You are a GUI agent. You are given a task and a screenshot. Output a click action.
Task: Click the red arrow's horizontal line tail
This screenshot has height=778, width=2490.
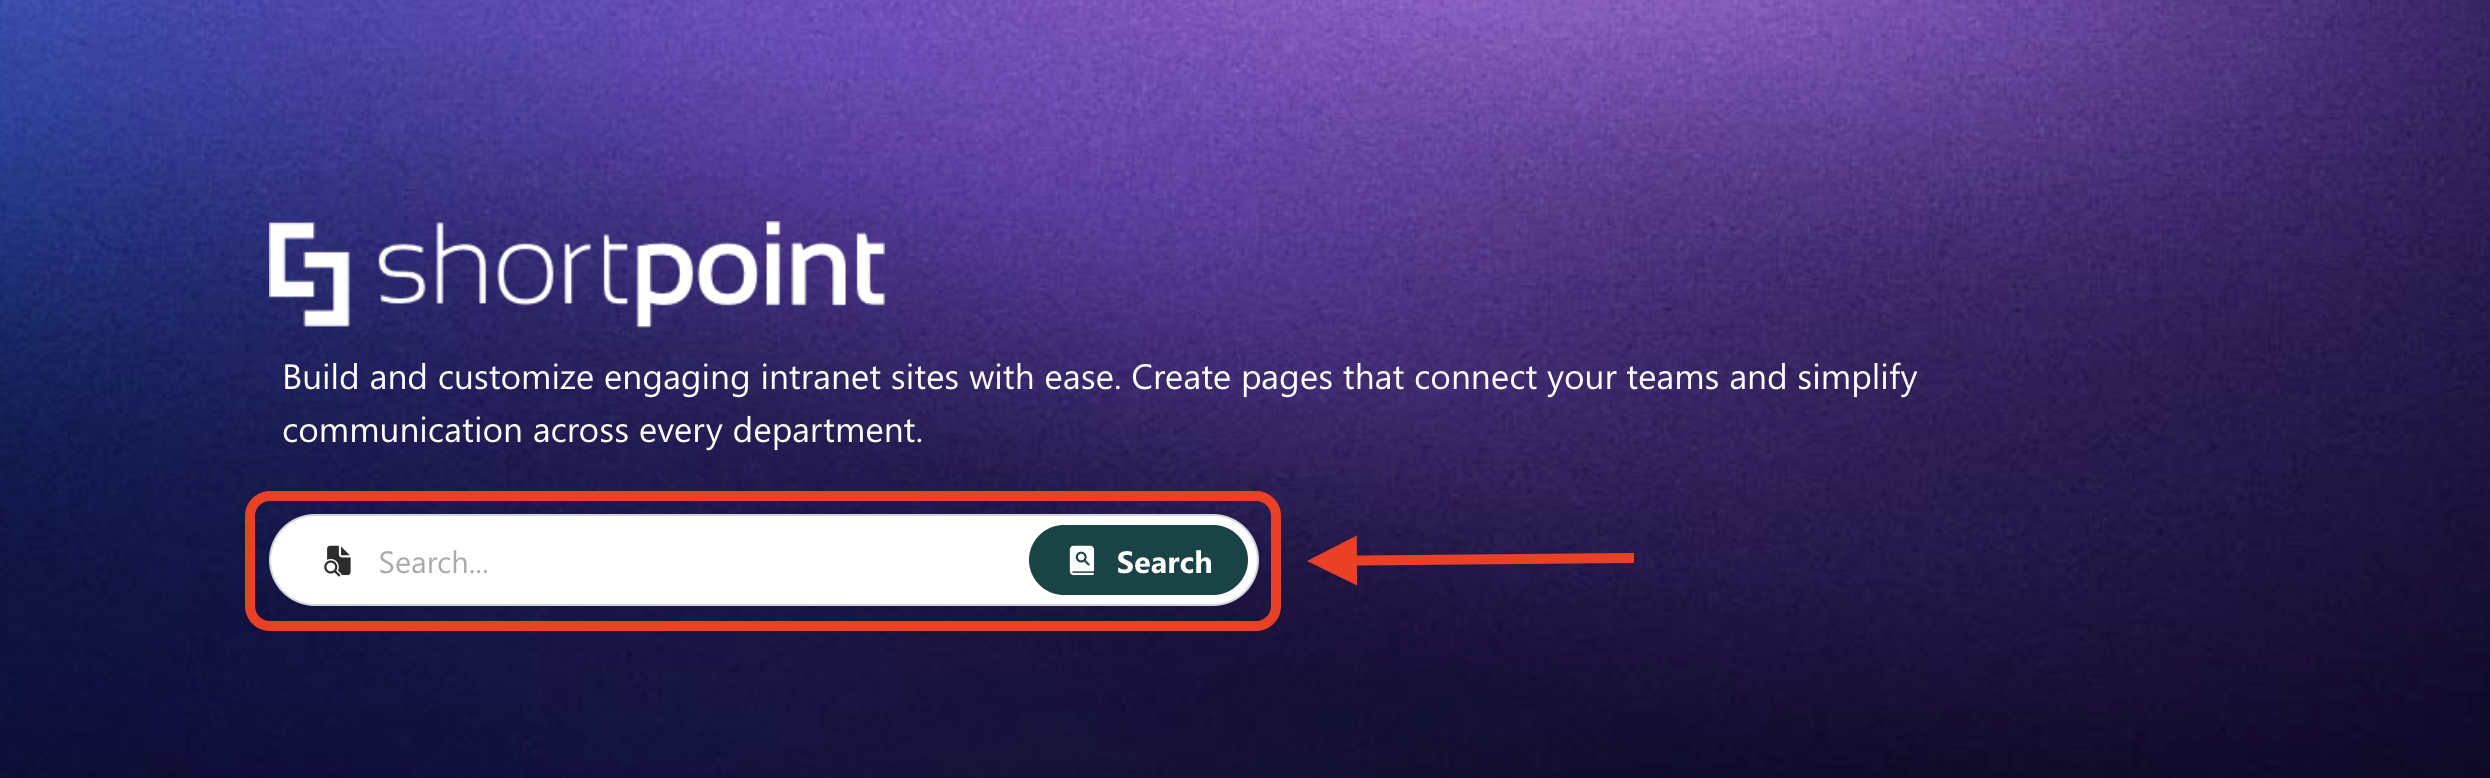coord(1495,559)
